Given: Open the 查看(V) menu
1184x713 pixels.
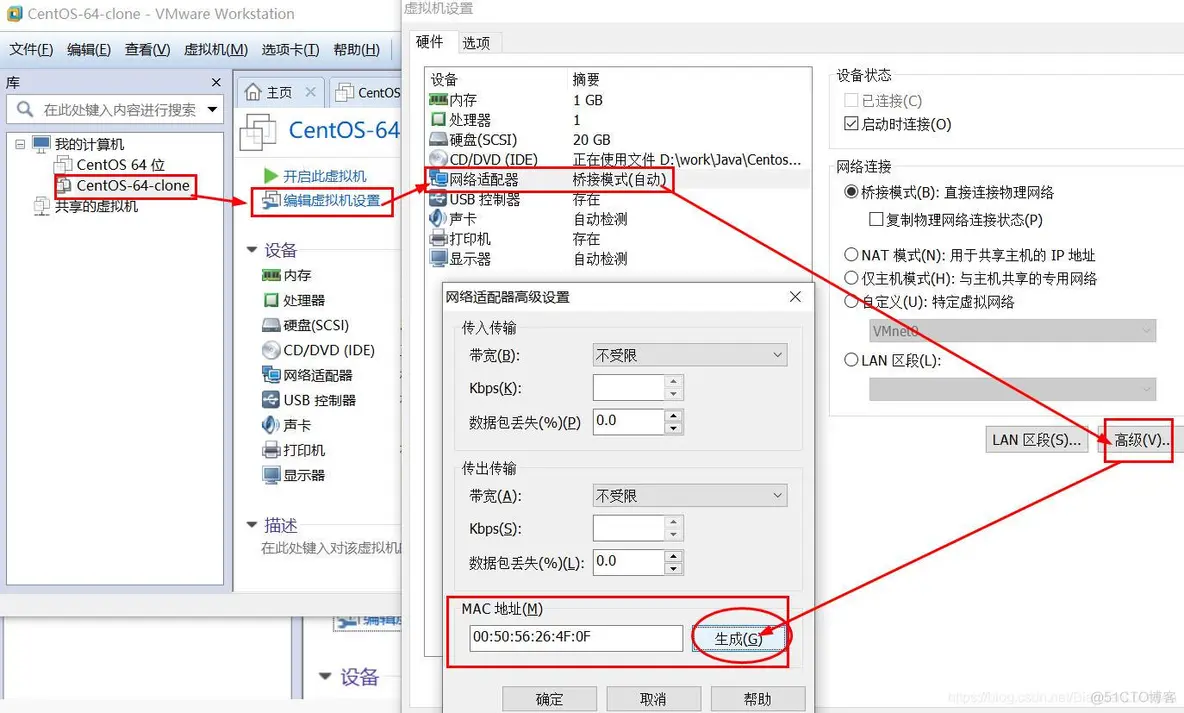Looking at the screenshot, I should pos(147,50).
